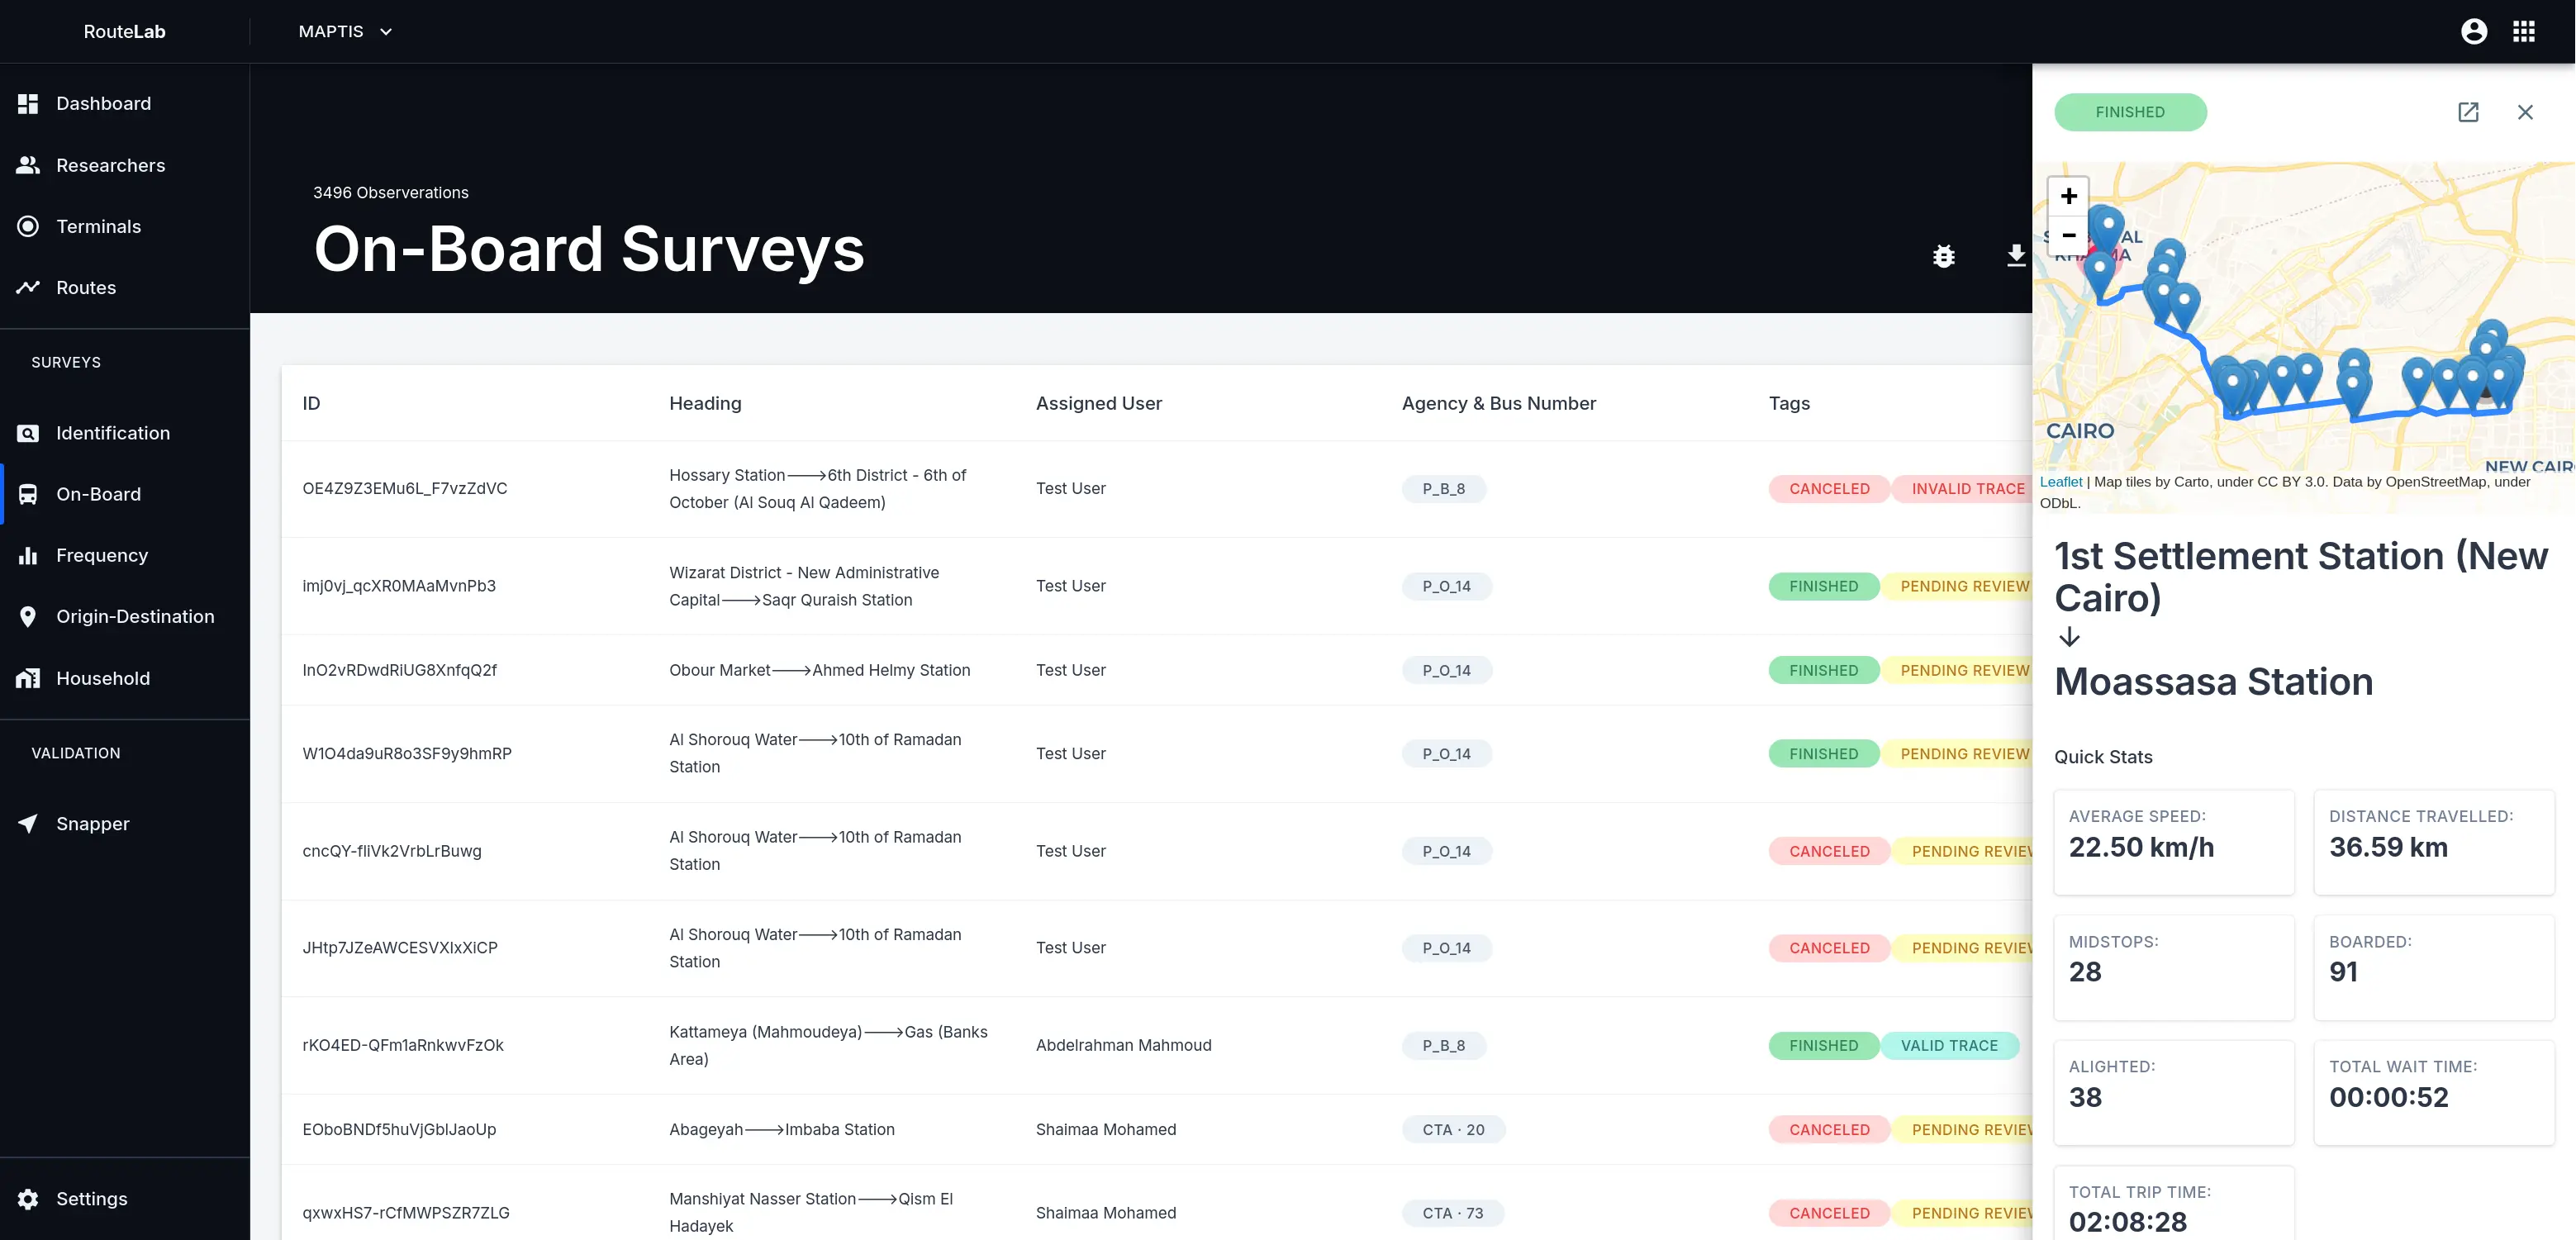Open the Terminals section
The width and height of the screenshot is (2576, 1240).
pyautogui.click(x=98, y=226)
